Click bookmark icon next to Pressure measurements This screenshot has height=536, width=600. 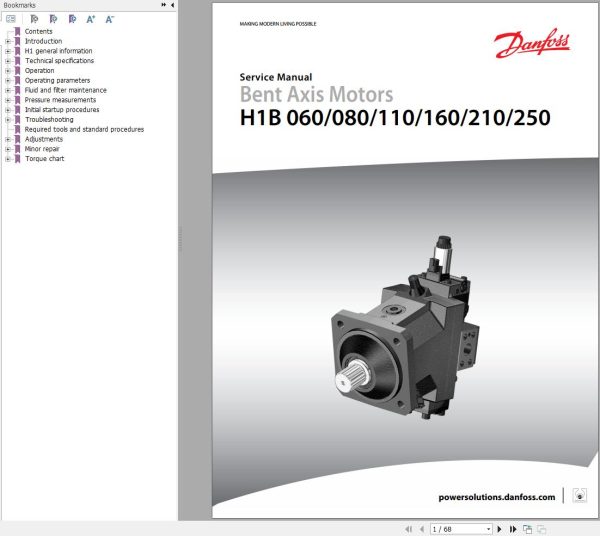pos(17,100)
